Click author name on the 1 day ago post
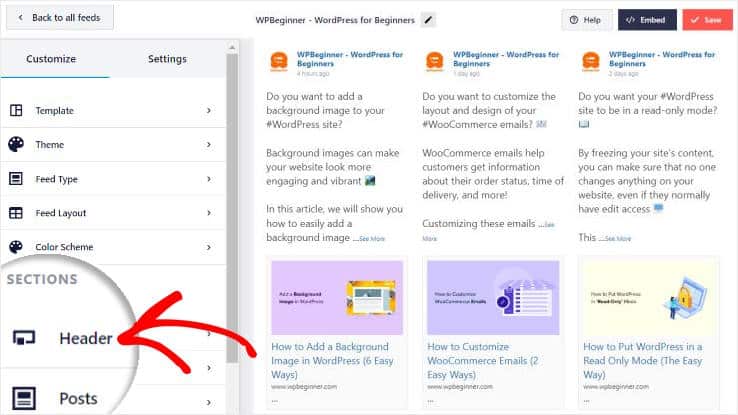This screenshot has width=738, height=415. pos(506,59)
